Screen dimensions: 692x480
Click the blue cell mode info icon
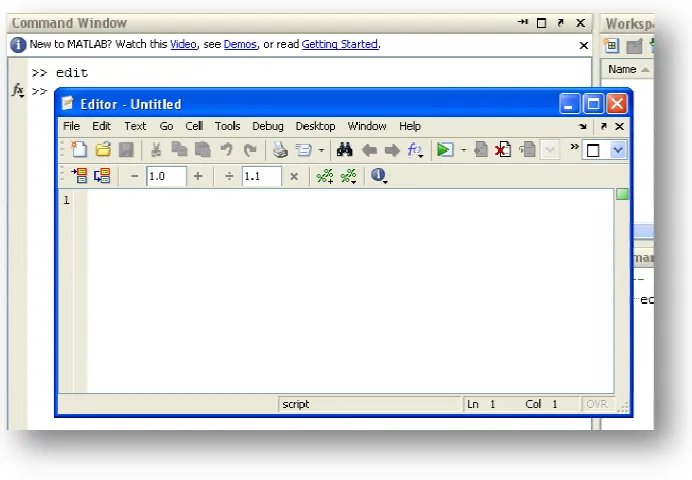(x=379, y=176)
